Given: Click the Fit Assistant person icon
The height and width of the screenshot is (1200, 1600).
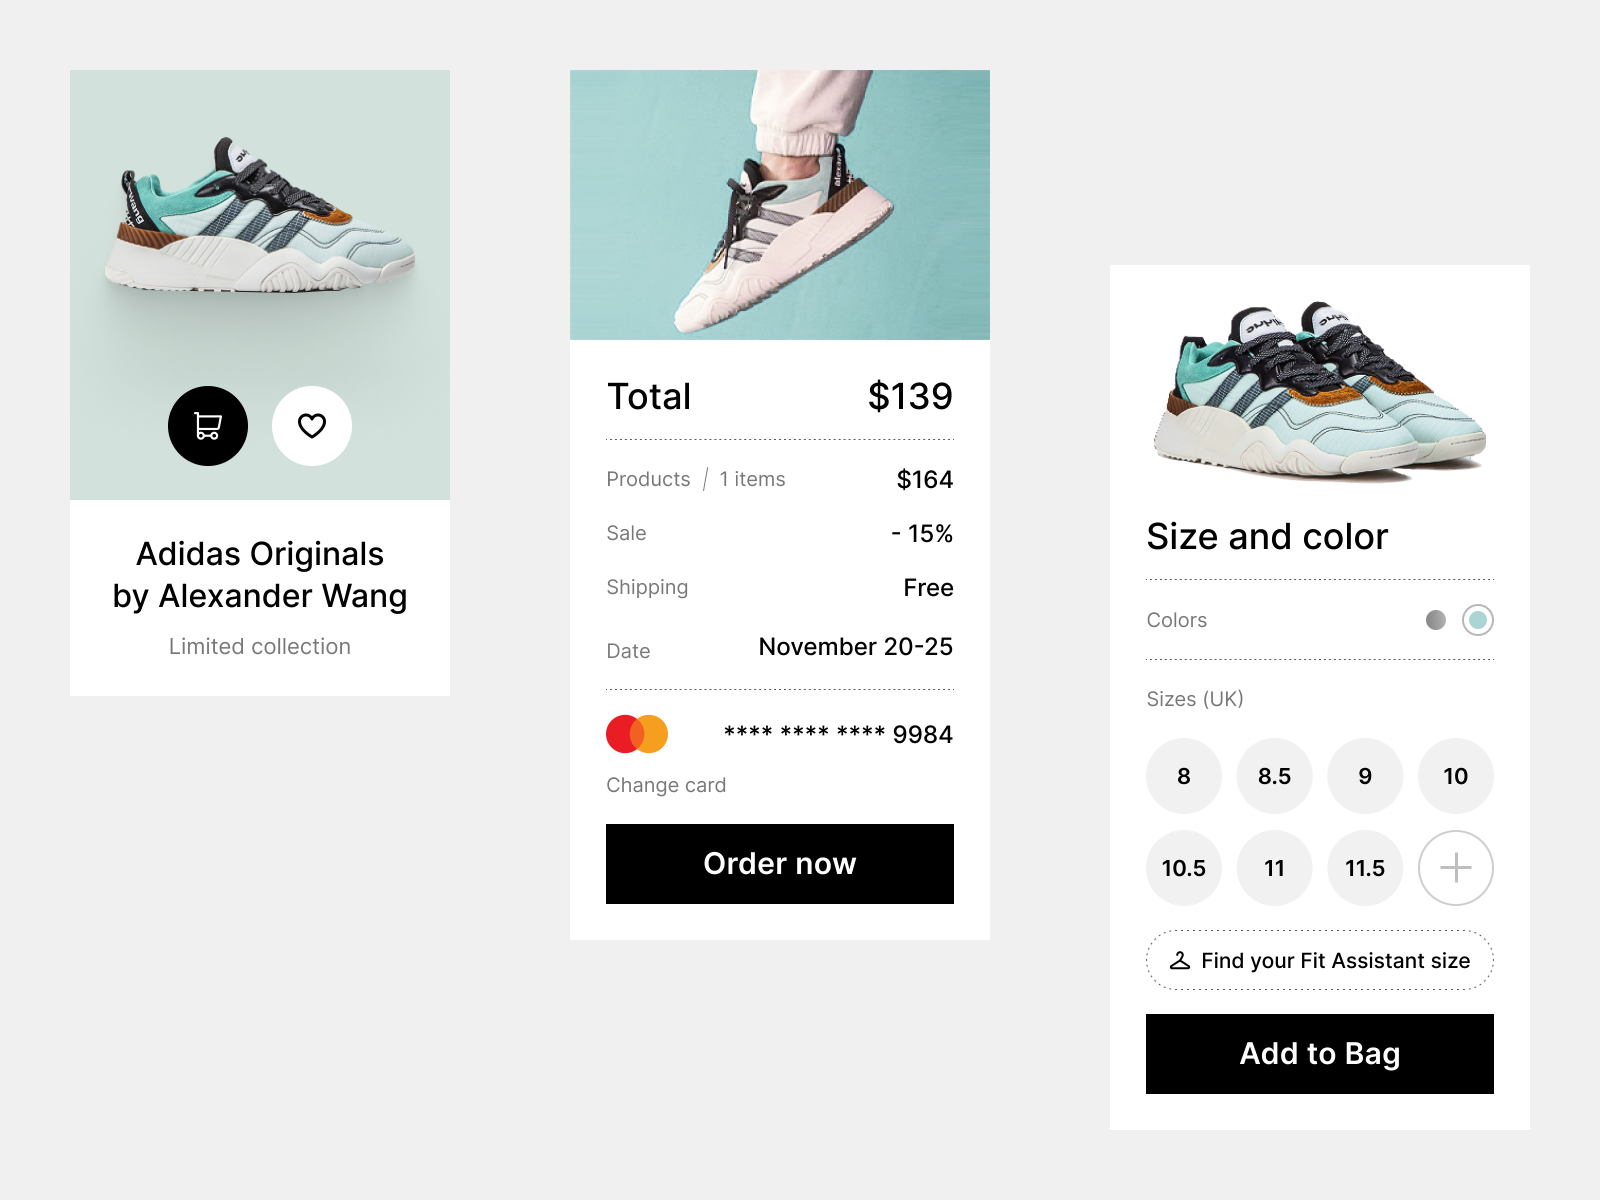Looking at the screenshot, I should pyautogui.click(x=1179, y=960).
